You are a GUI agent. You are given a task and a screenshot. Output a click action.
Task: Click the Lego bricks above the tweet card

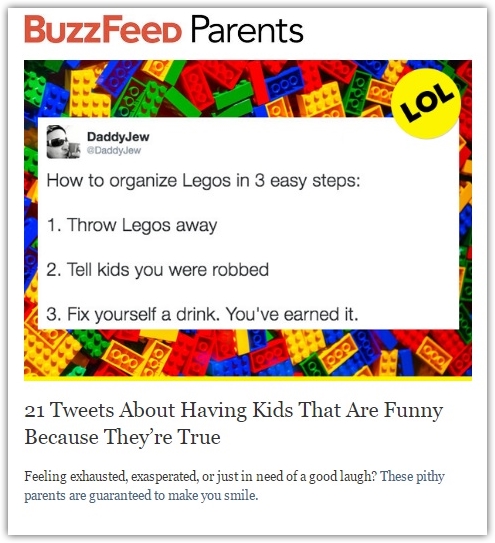(208, 88)
